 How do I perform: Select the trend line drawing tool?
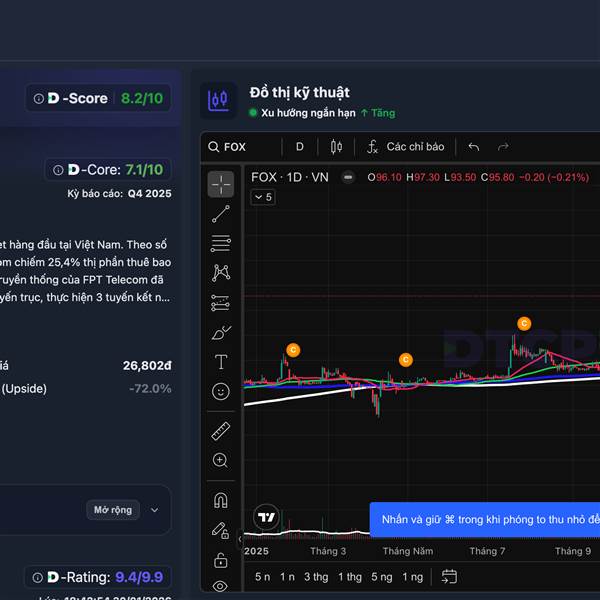[x=221, y=213]
